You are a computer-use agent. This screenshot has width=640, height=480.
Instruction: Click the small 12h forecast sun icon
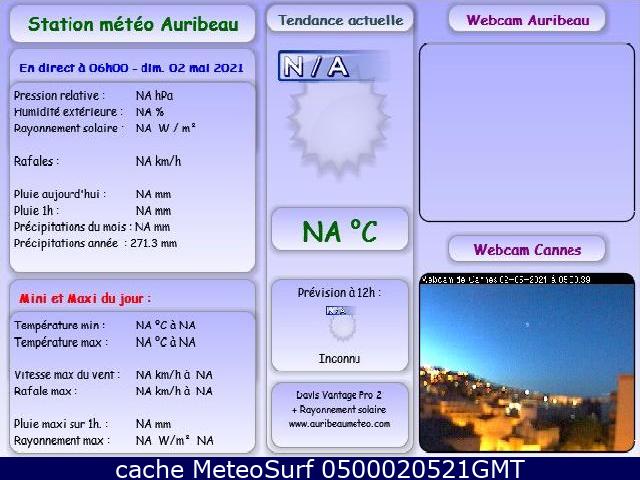342,327
